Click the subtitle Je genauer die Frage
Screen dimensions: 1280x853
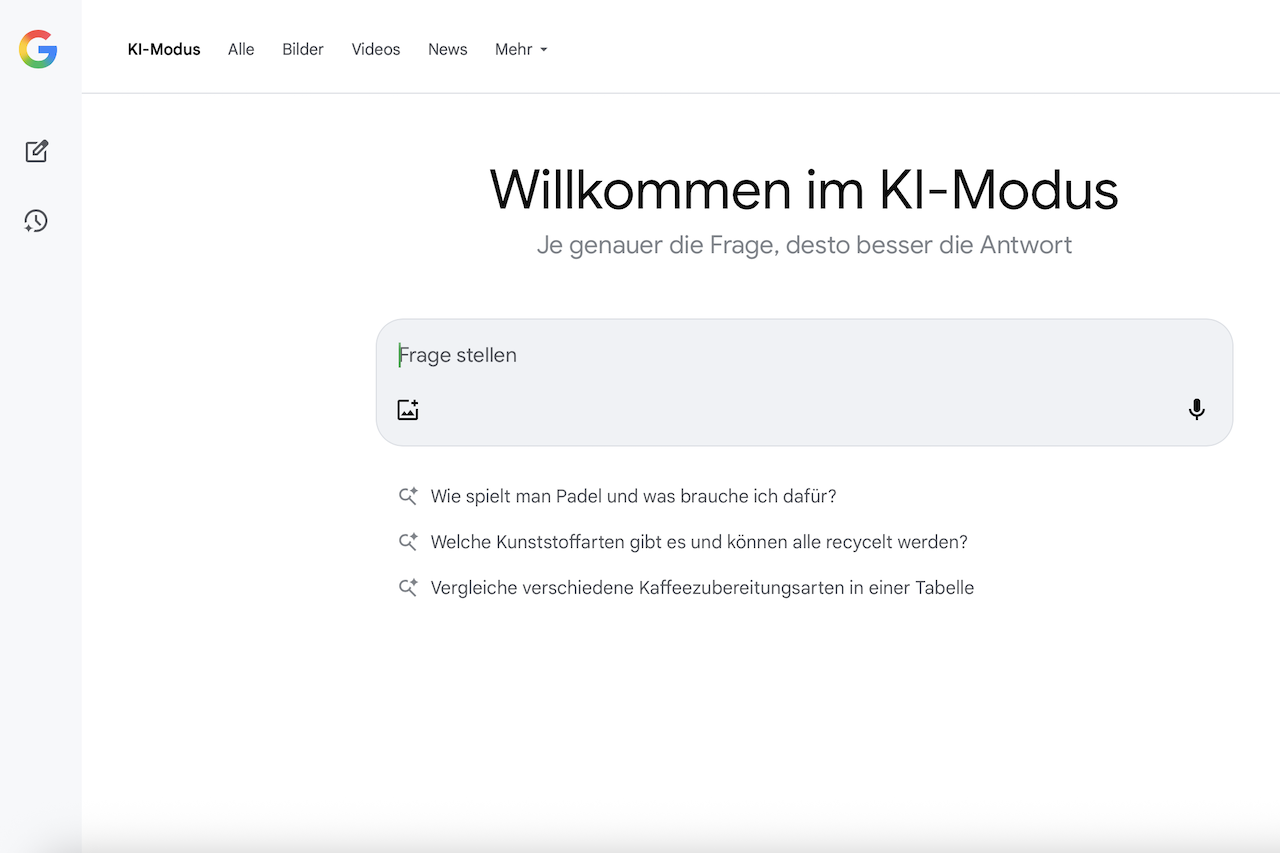tap(804, 245)
